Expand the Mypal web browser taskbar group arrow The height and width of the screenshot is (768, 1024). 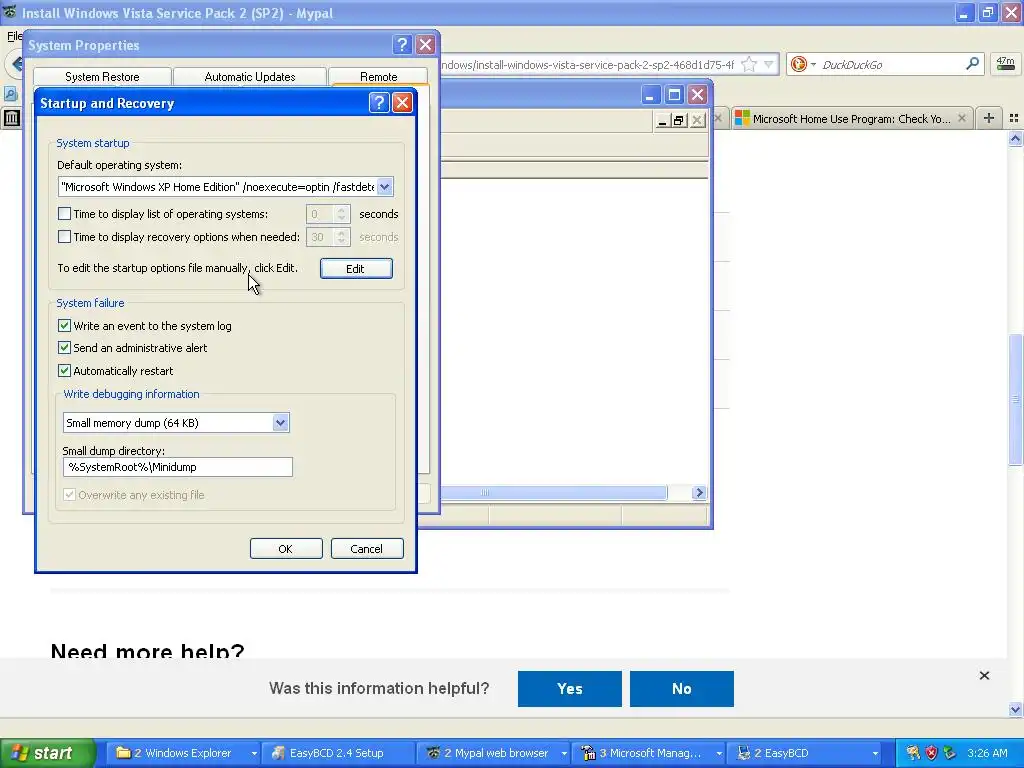[x=564, y=754]
